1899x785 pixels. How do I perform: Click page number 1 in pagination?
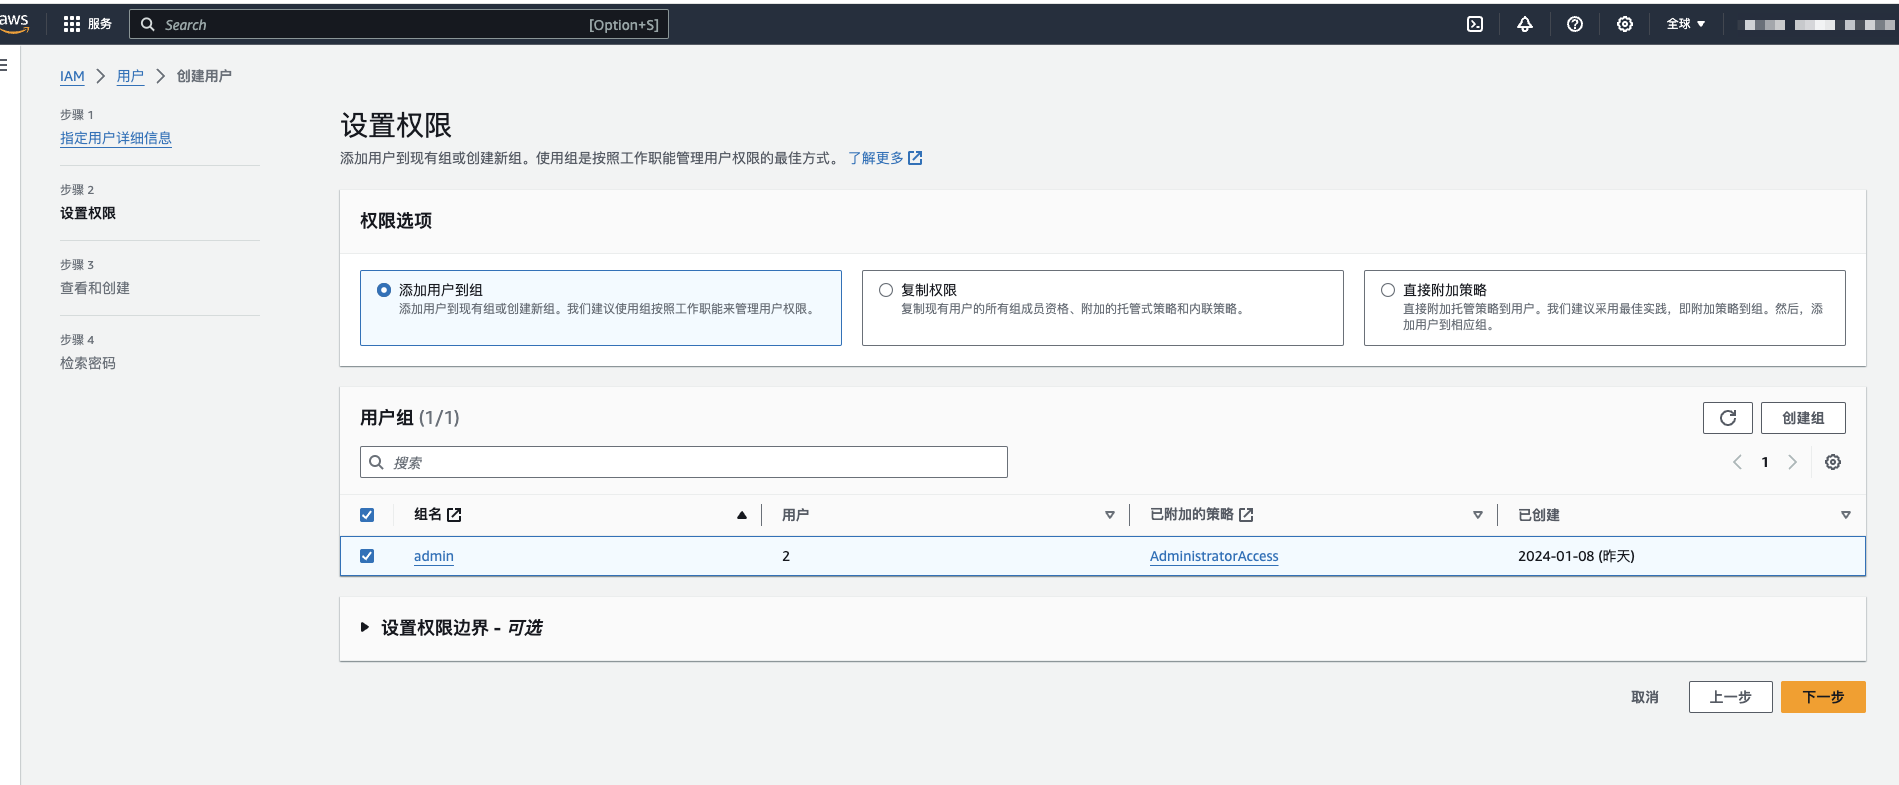click(1765, 462)
